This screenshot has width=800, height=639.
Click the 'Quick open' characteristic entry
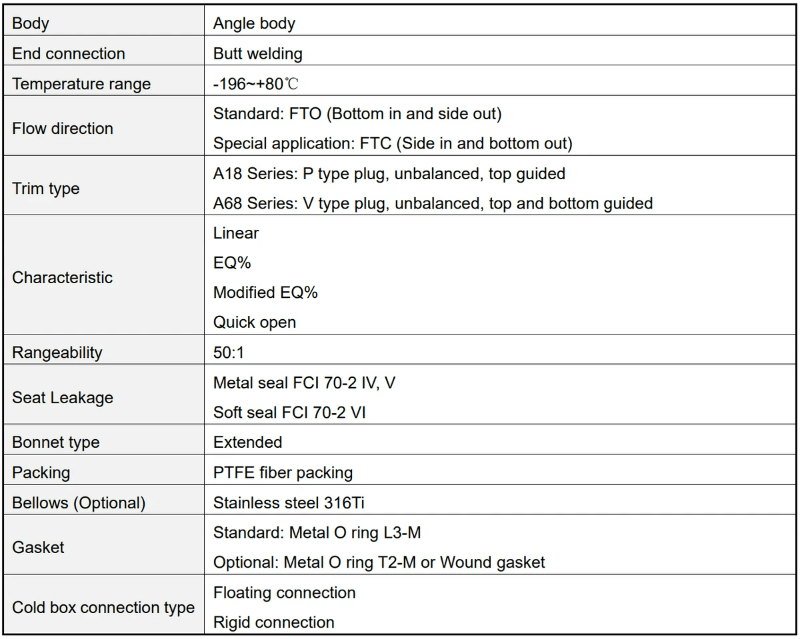(254, 322)
